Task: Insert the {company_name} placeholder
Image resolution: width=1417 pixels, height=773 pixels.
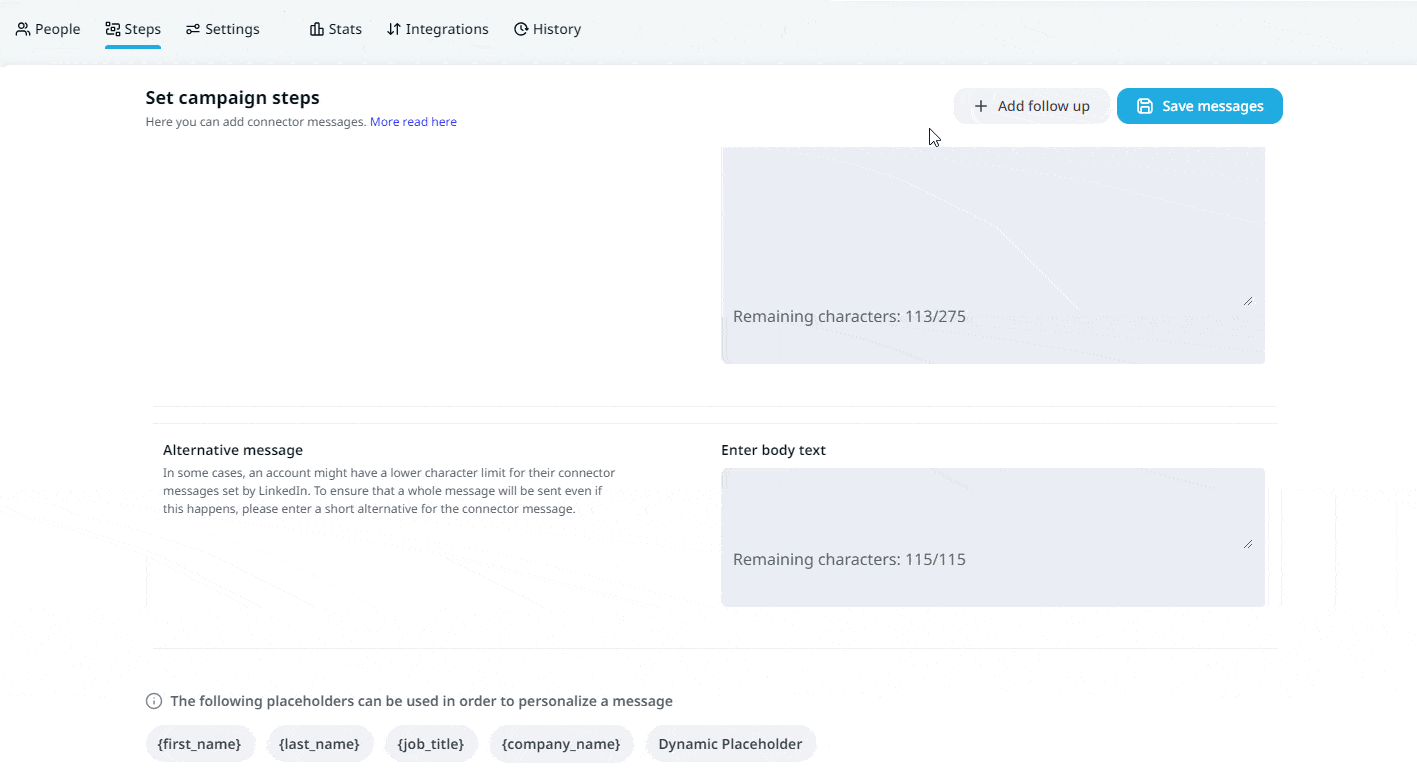Action: tap(561, 744)
